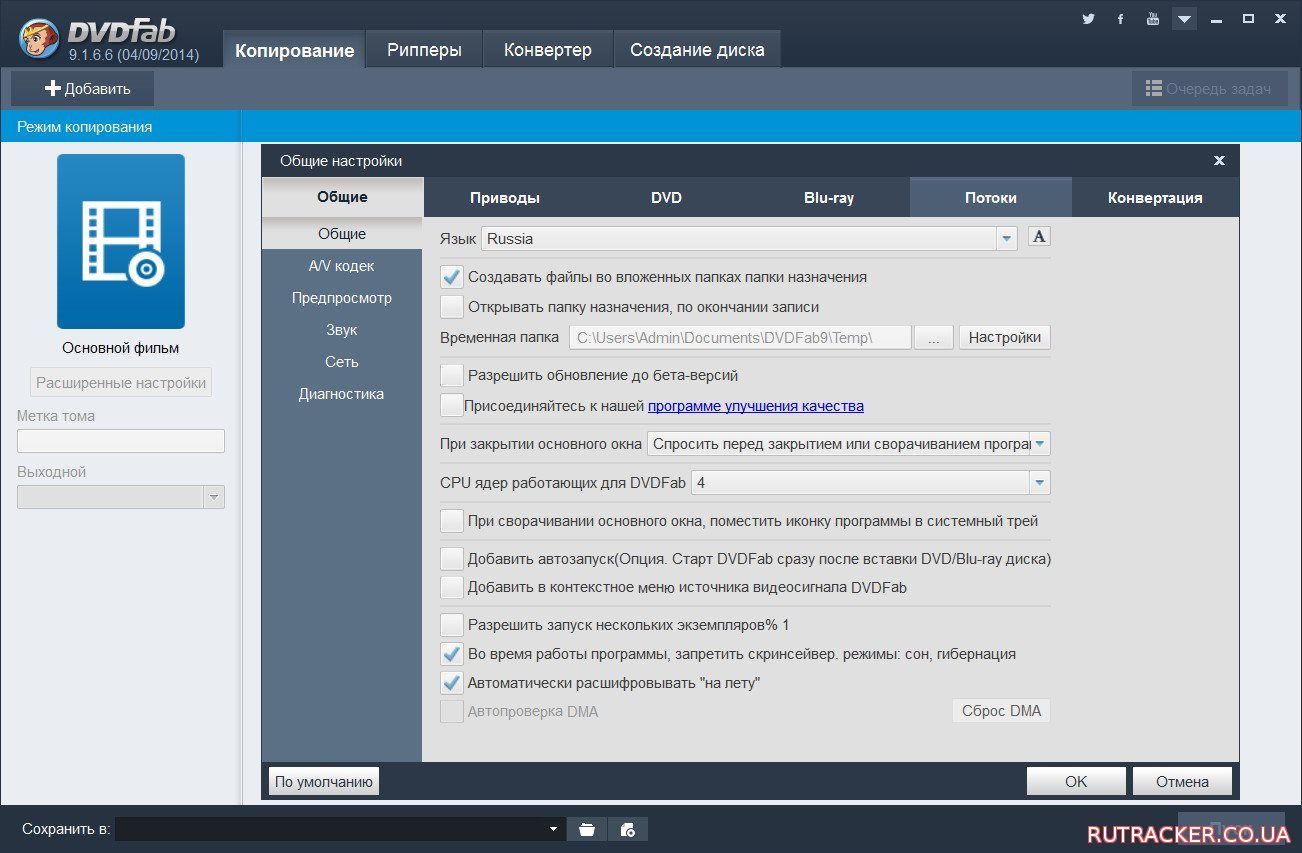Open output folder icon beside Сохранить в
Image resolution: width=1302 pixels, height=853 pixels.
point(587,829)
